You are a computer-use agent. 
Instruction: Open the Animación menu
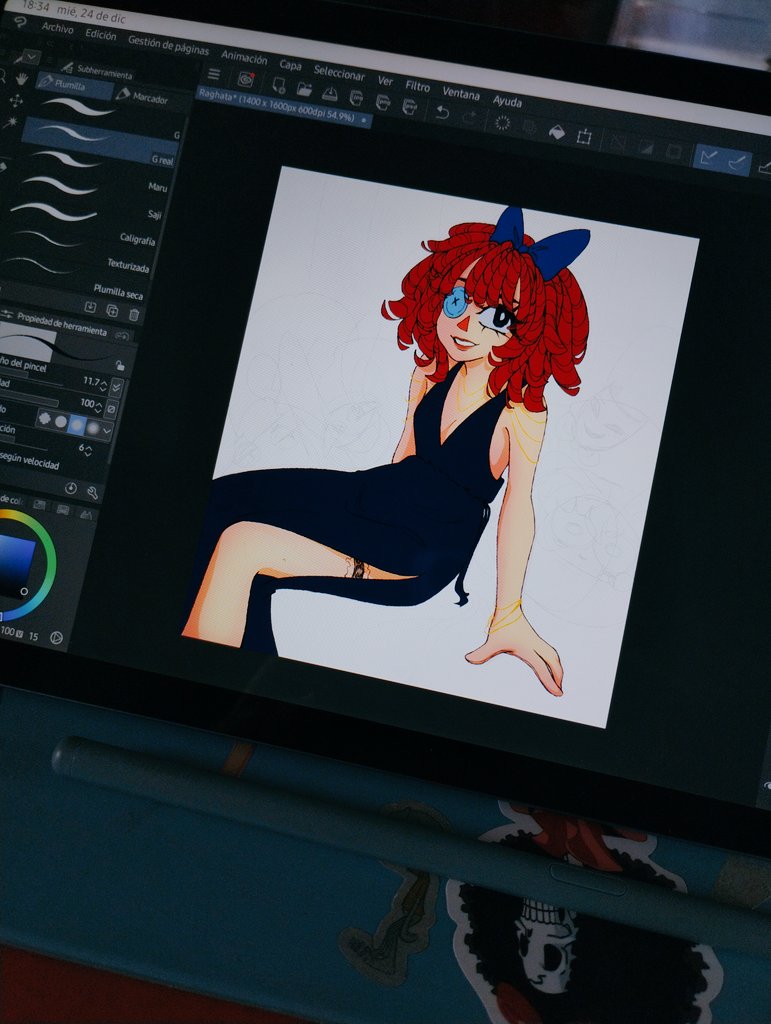click(x=244, y=57)
